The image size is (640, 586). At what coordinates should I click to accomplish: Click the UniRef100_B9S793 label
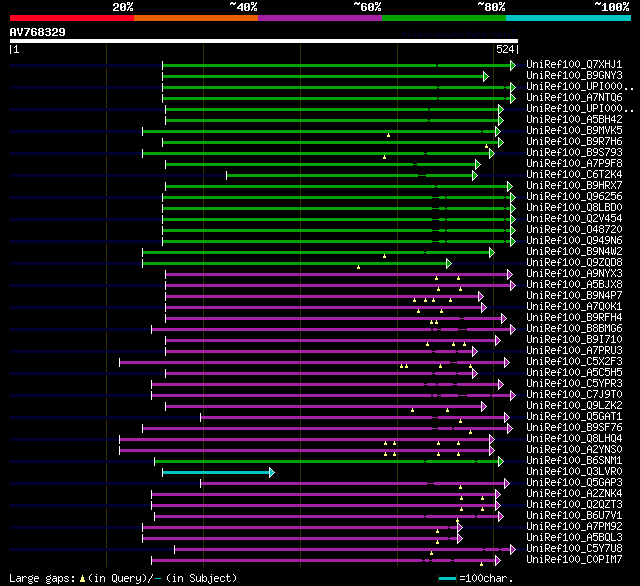pyautogui.click(x=574, y=152)
